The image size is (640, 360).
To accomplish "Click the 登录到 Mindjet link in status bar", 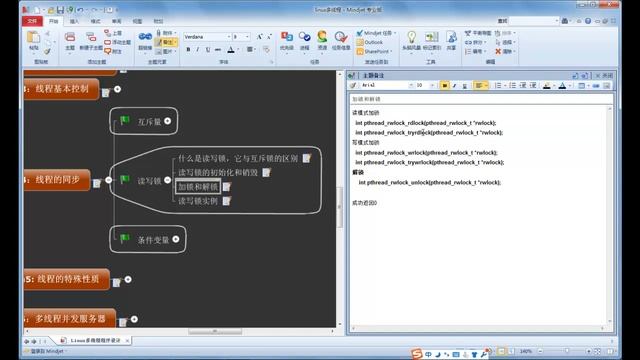I will pyautogui.click(x=47, y=351).
